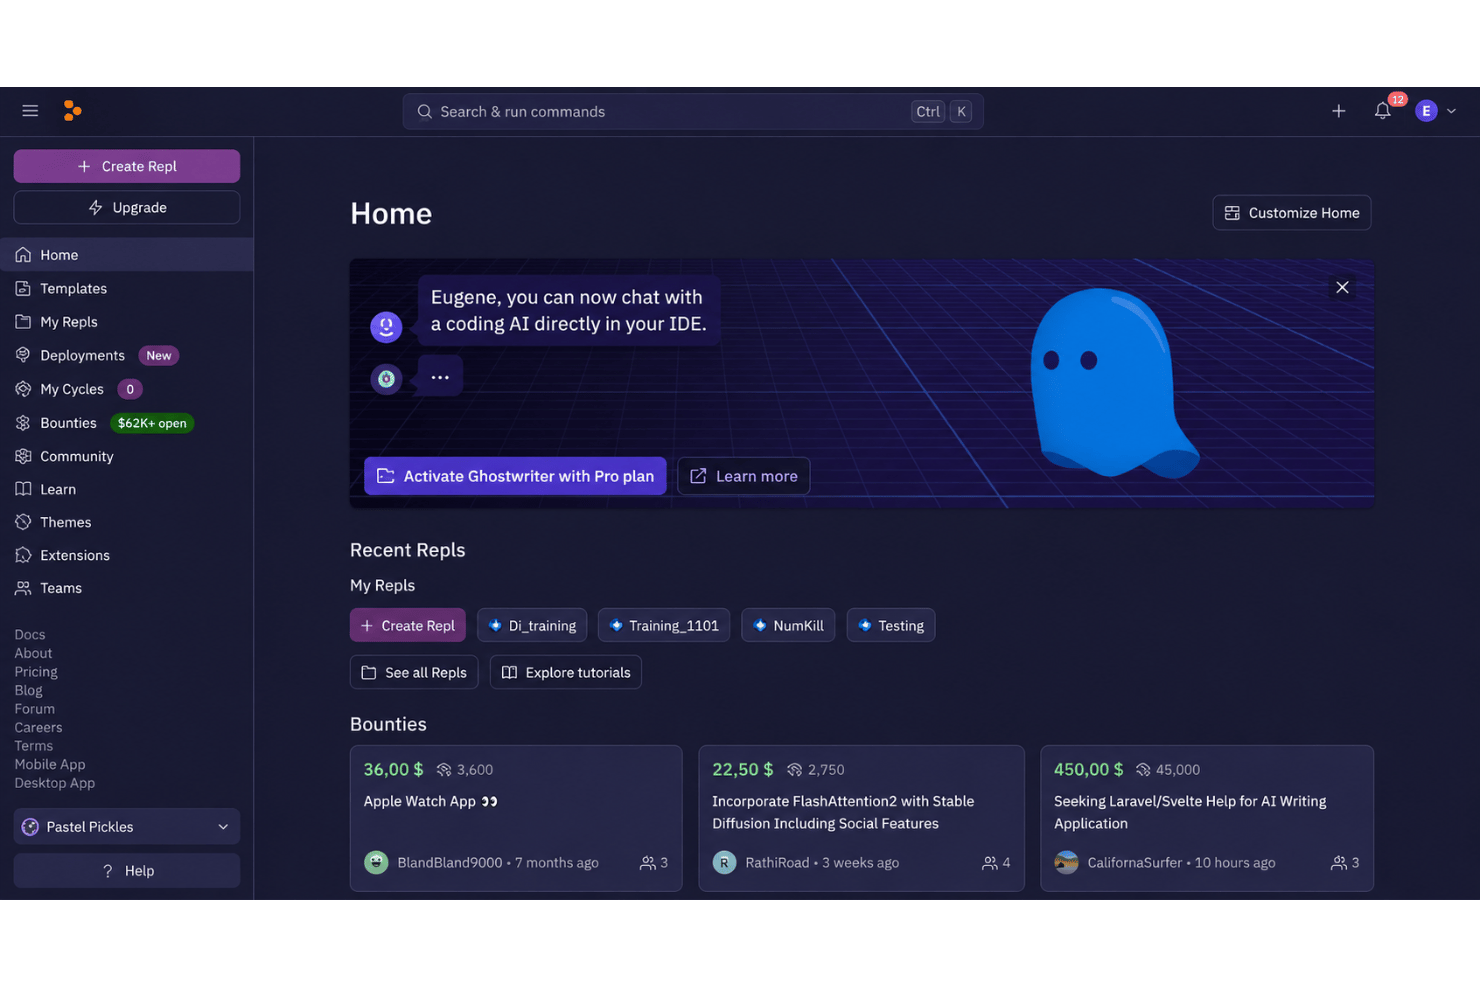Click the Mobile App footer link
Viewport: 1480px width, 987px height.
tap(50, 764)
